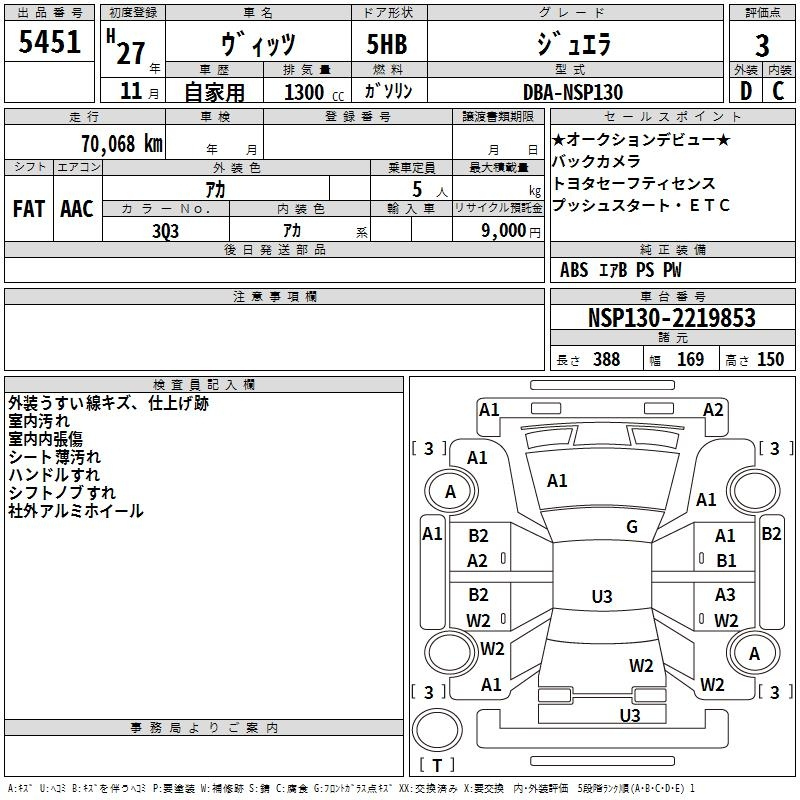Click the displacement value 1300 cc

coord(314,92)
